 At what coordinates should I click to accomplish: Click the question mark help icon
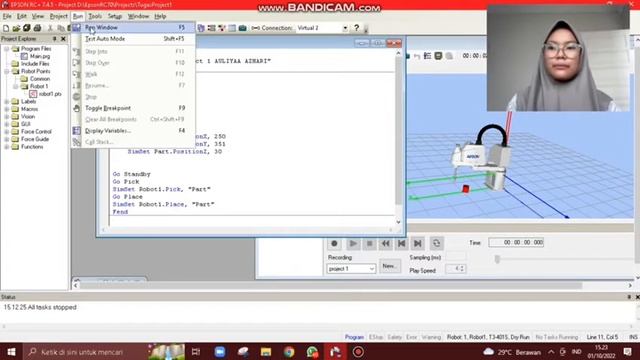[x=356, y=27]
